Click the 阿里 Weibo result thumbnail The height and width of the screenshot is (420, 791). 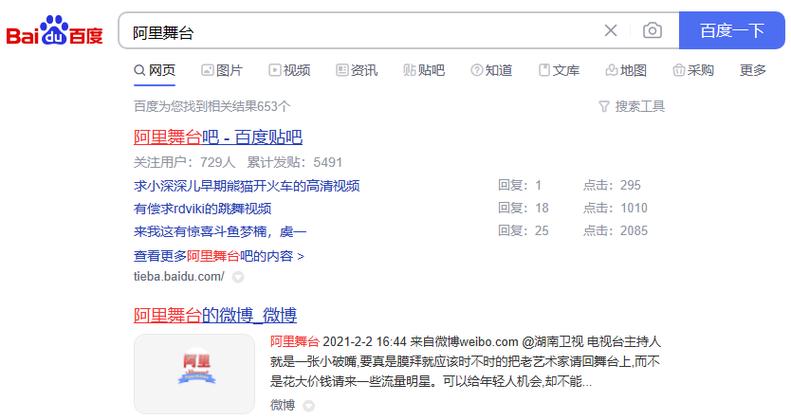195,374
